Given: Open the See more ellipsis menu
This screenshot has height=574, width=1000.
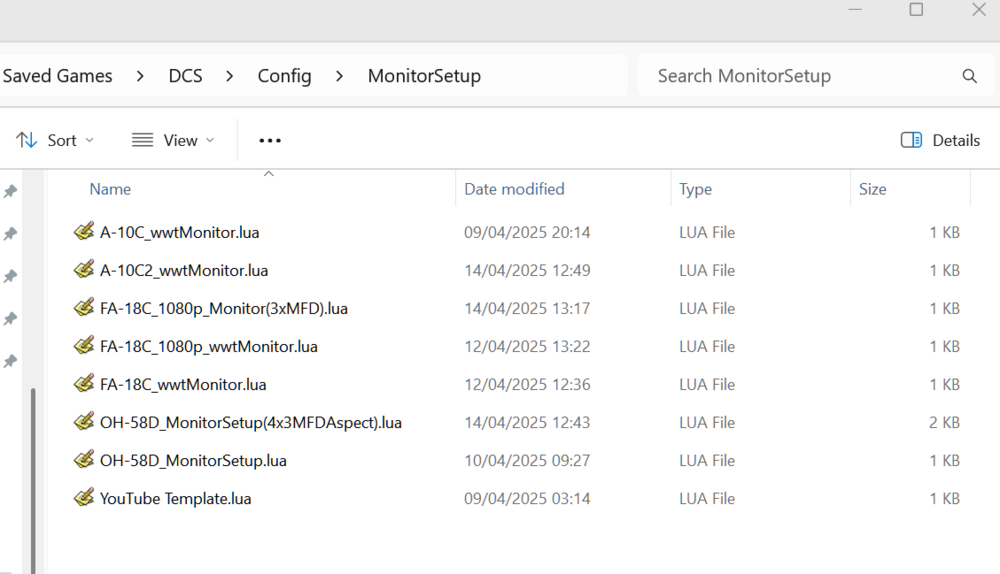Looking at the screenshot, I should click(x=270, y=140).
